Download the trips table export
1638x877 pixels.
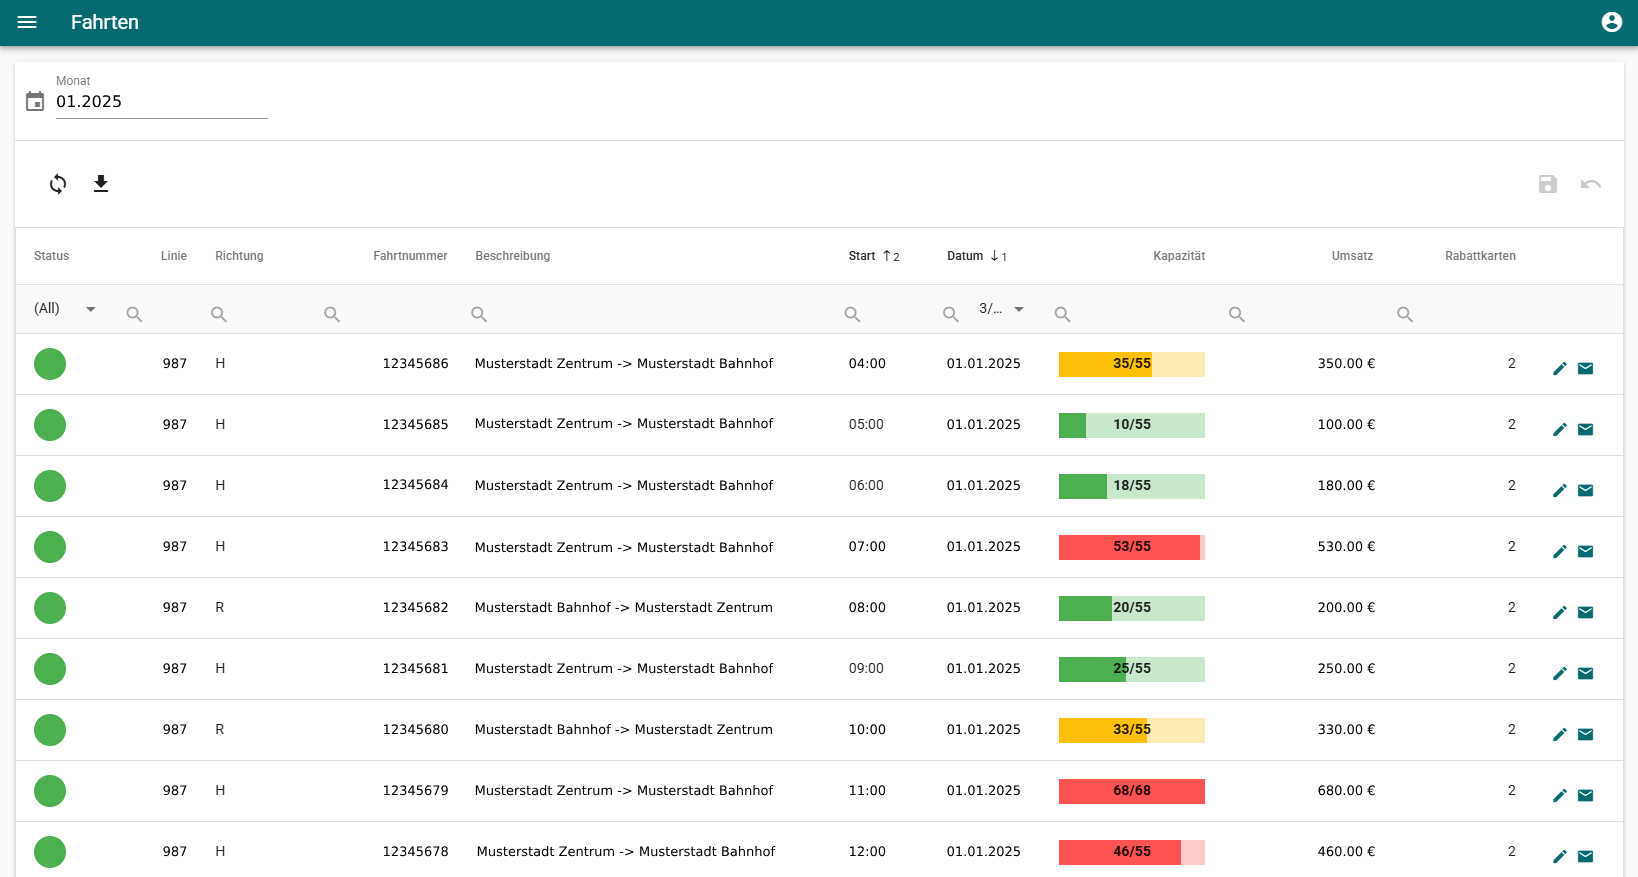pyautogui.click(x=101, y=184)
